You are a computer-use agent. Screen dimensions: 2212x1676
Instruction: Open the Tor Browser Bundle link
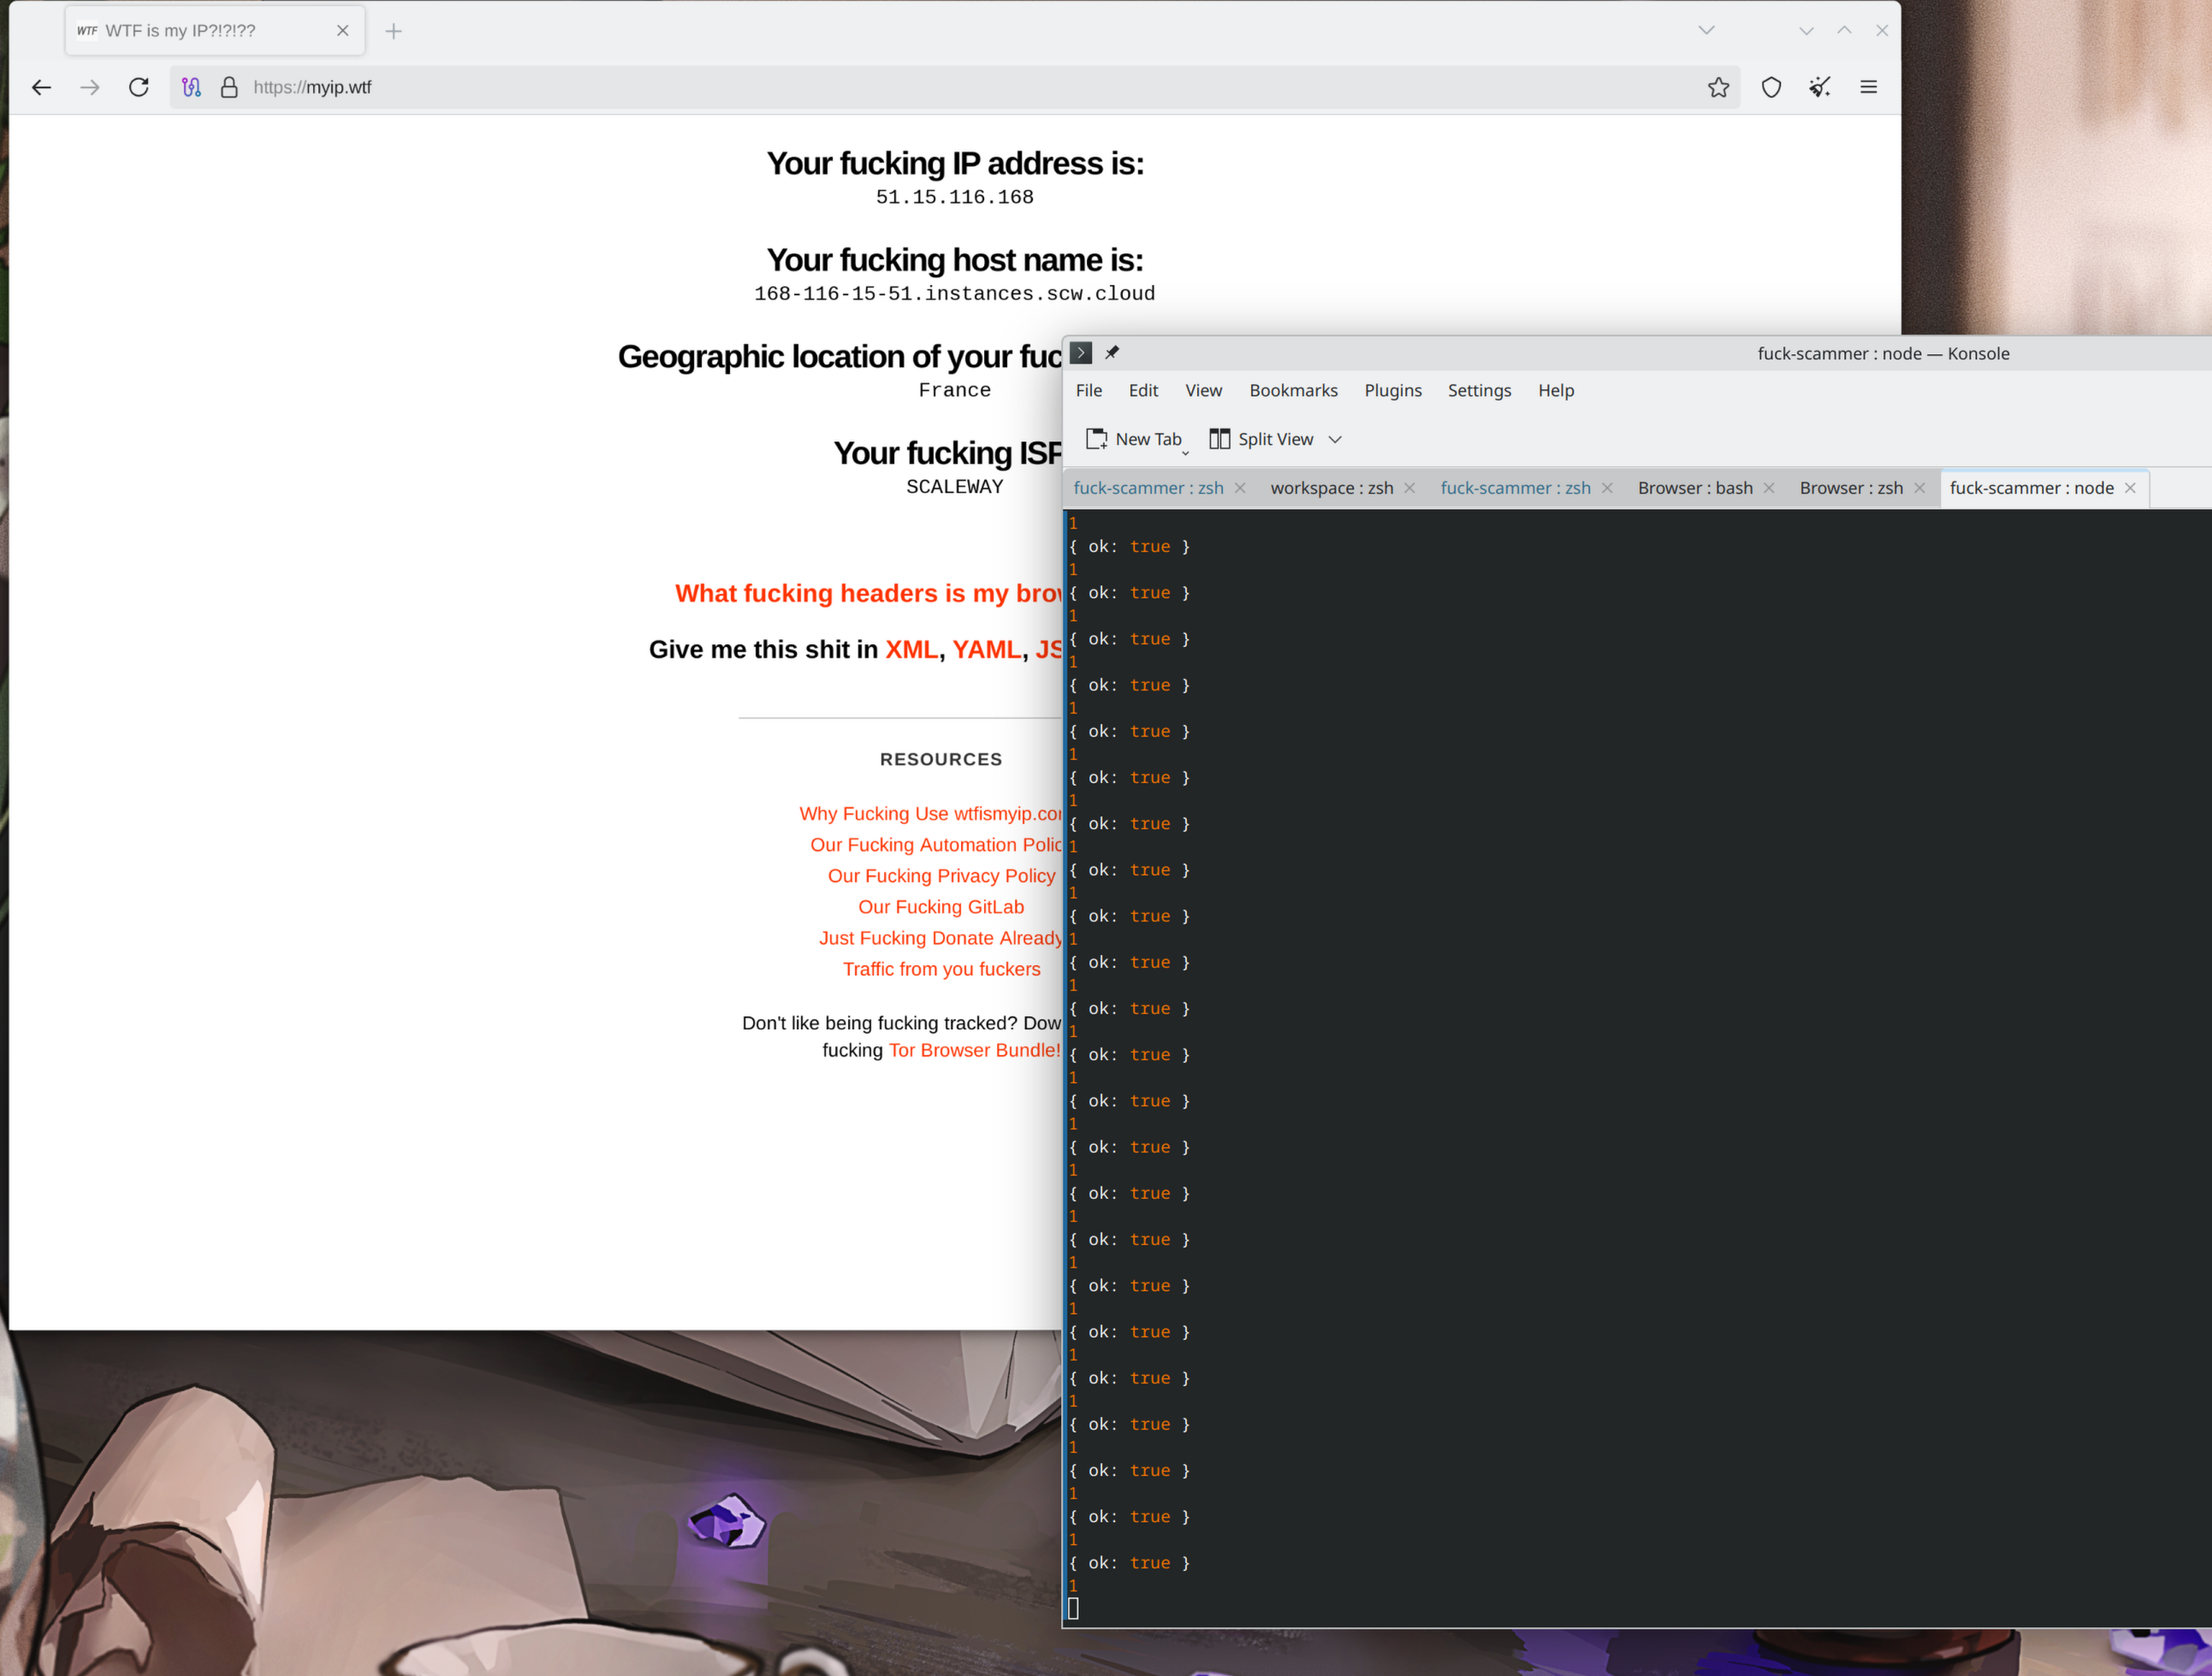tap(974, 1050)
